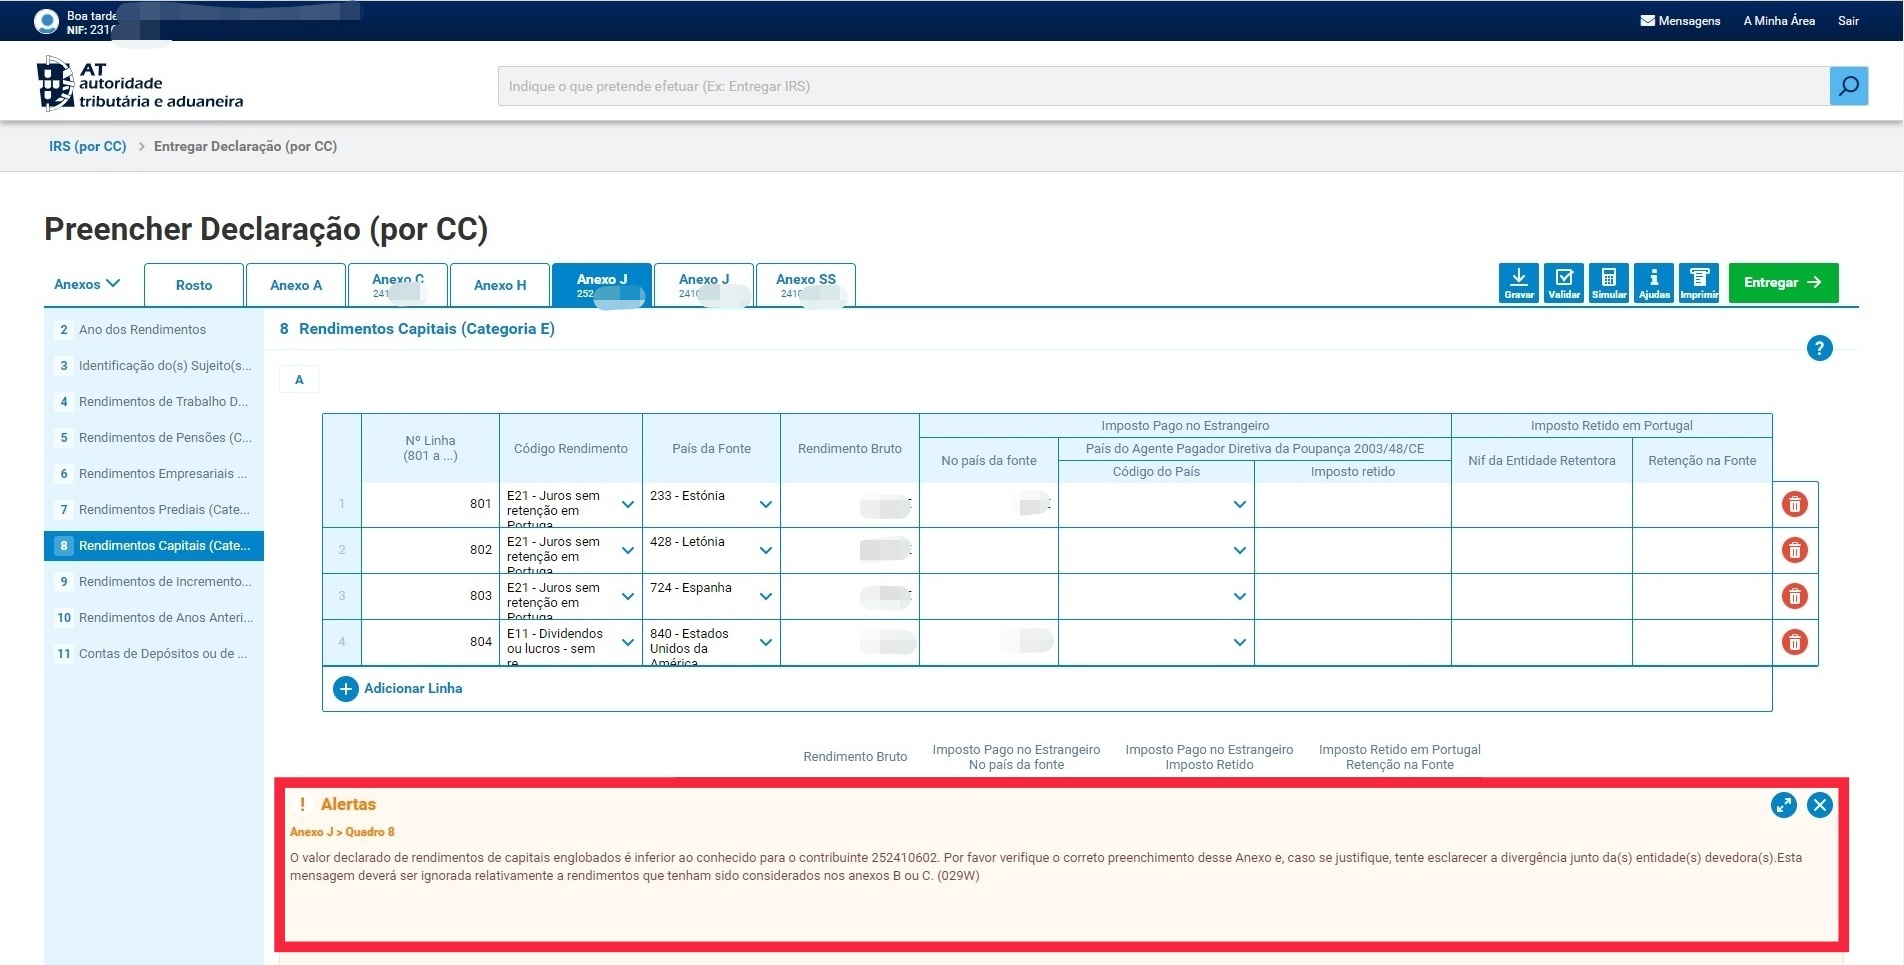Close the Alertas panel

pyautogui.click(x=1819, y=805)
